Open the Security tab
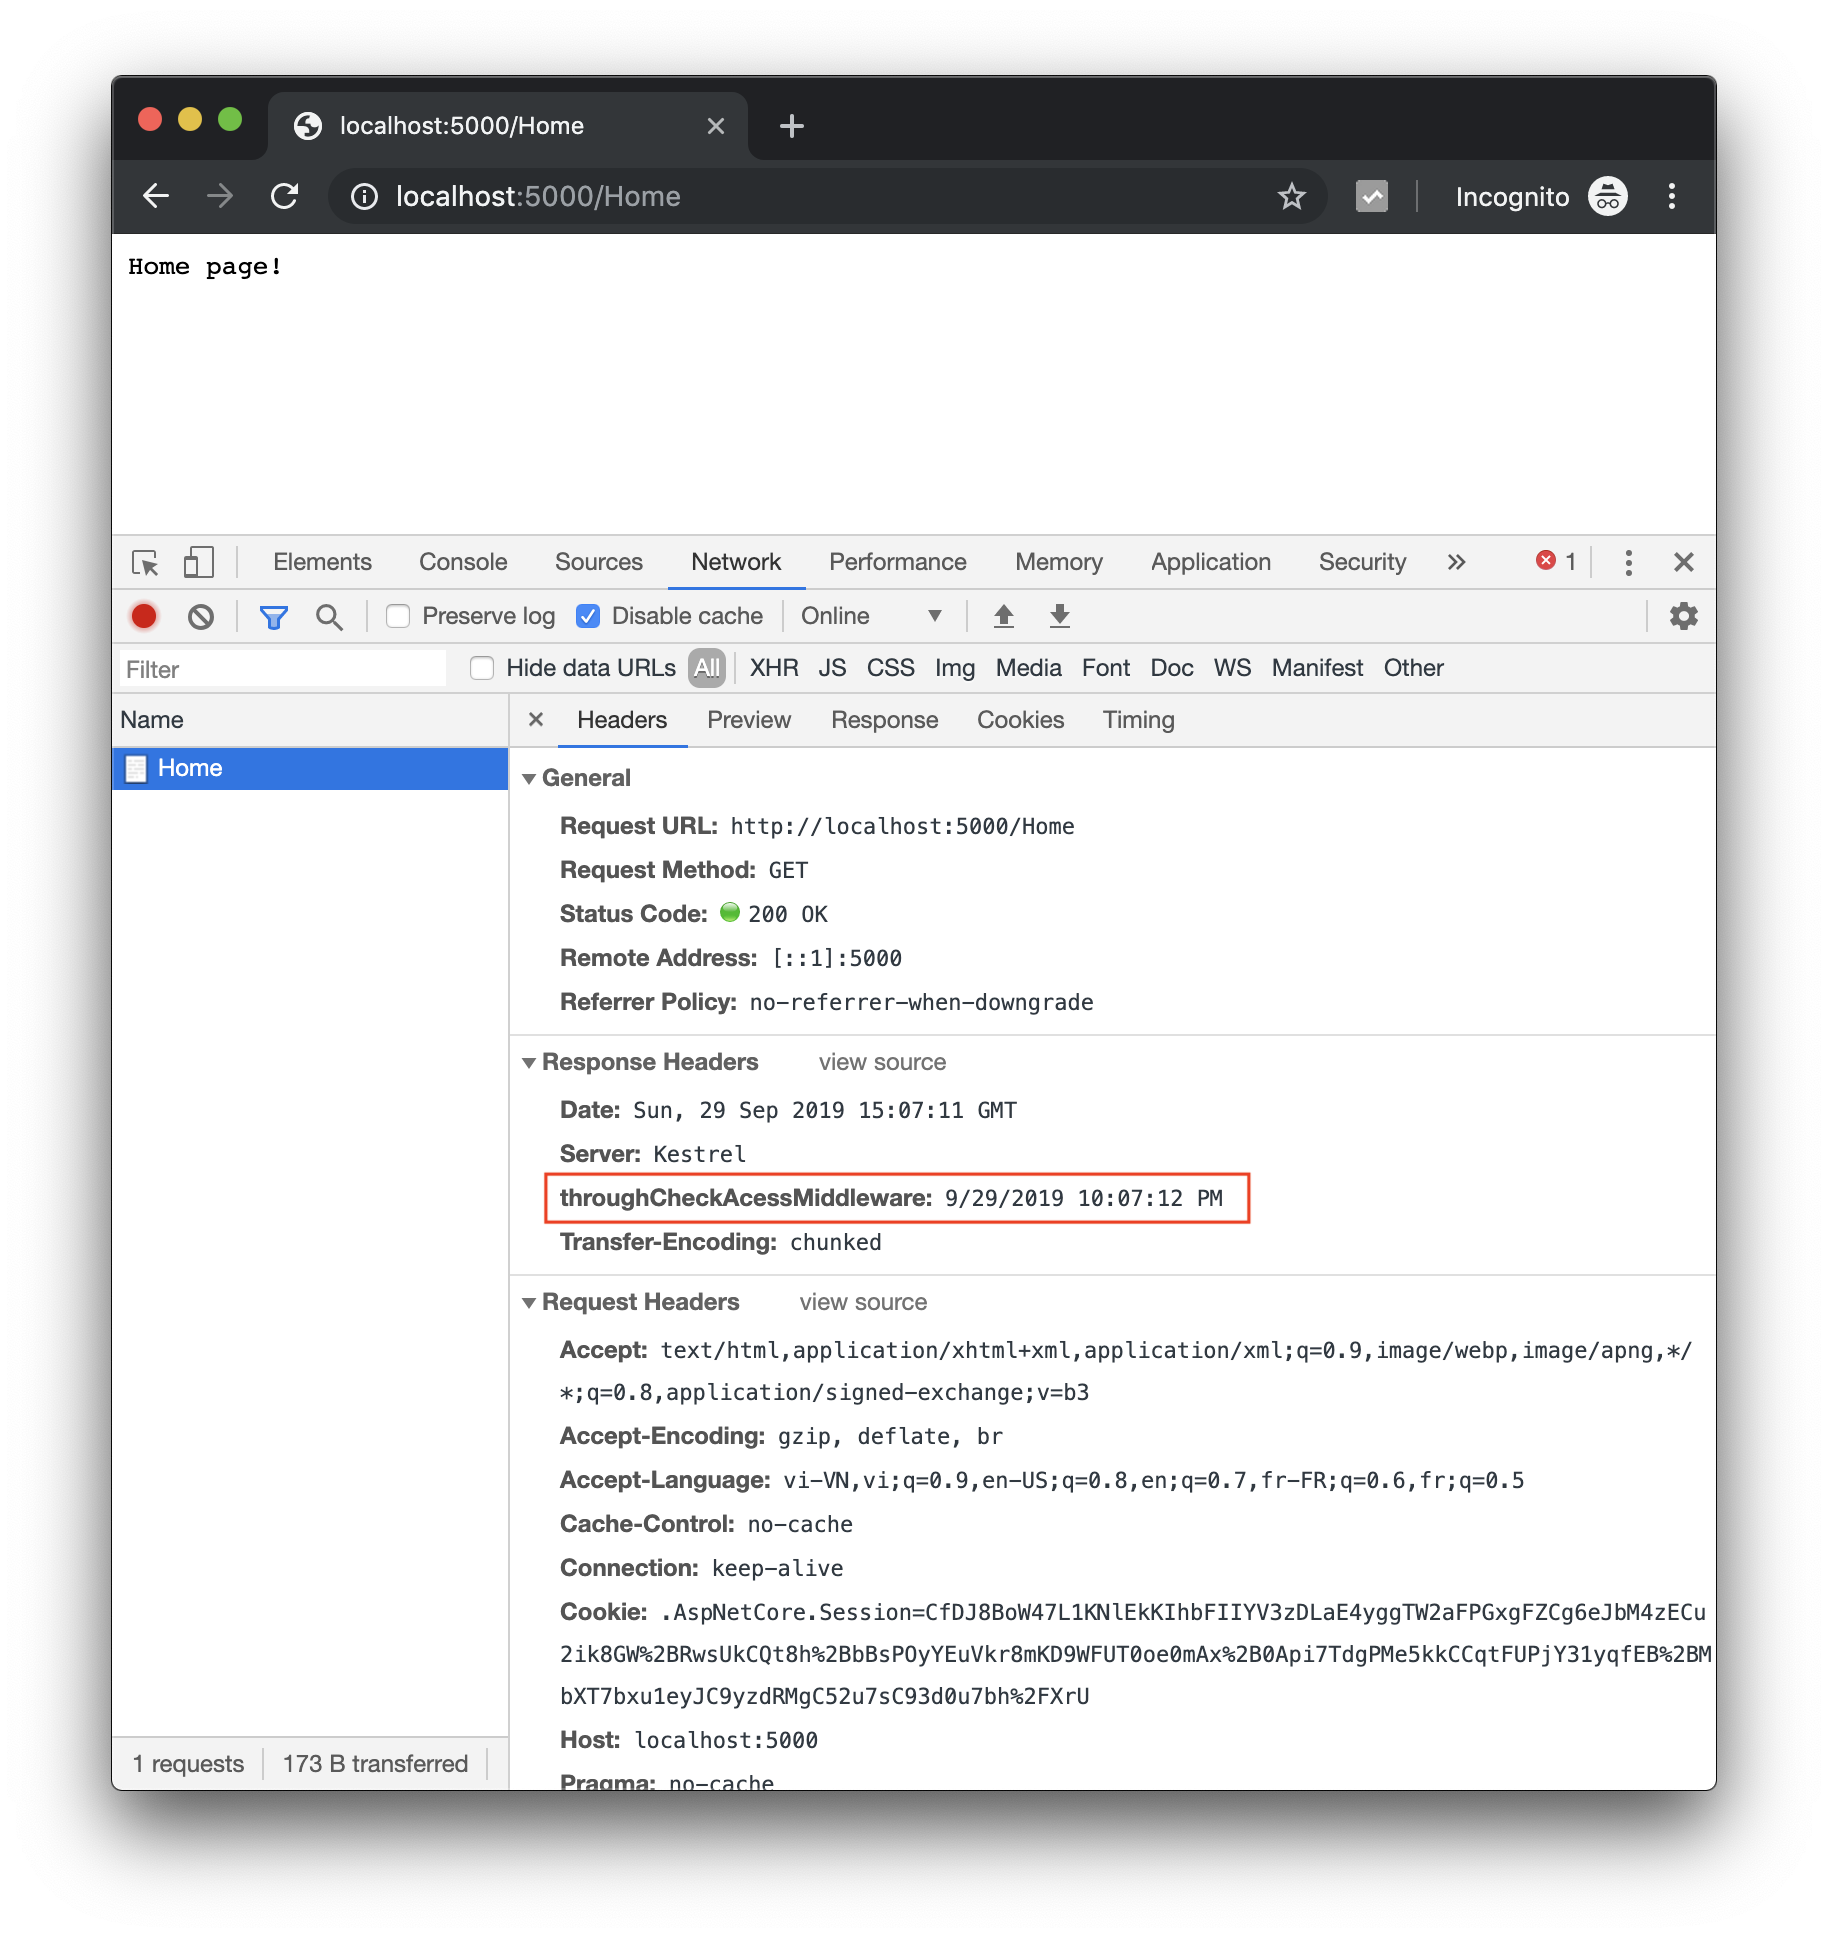 click(1362, 562)
